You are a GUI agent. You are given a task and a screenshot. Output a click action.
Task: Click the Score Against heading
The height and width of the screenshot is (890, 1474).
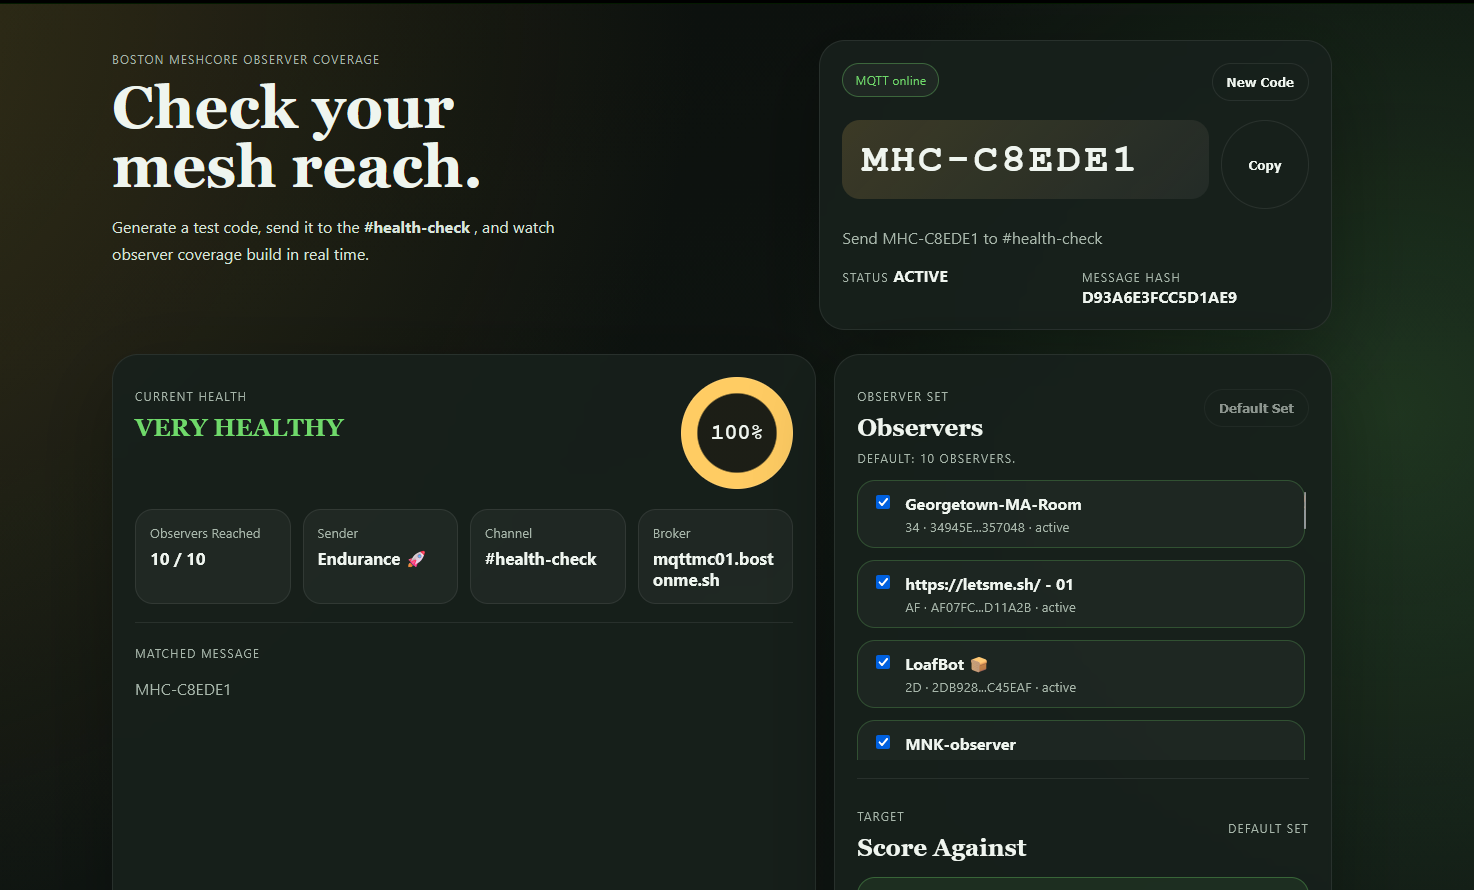[x=941, y=848]
